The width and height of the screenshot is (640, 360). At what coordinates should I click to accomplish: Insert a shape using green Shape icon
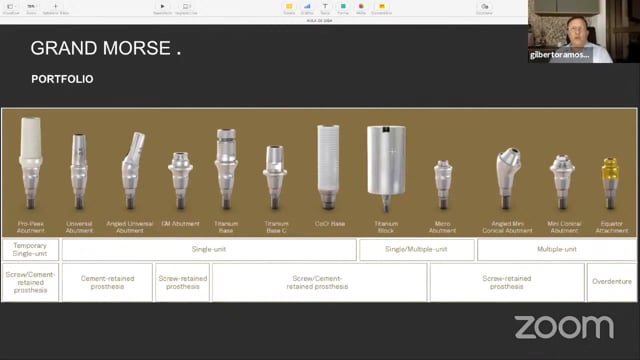coord(343,7)
